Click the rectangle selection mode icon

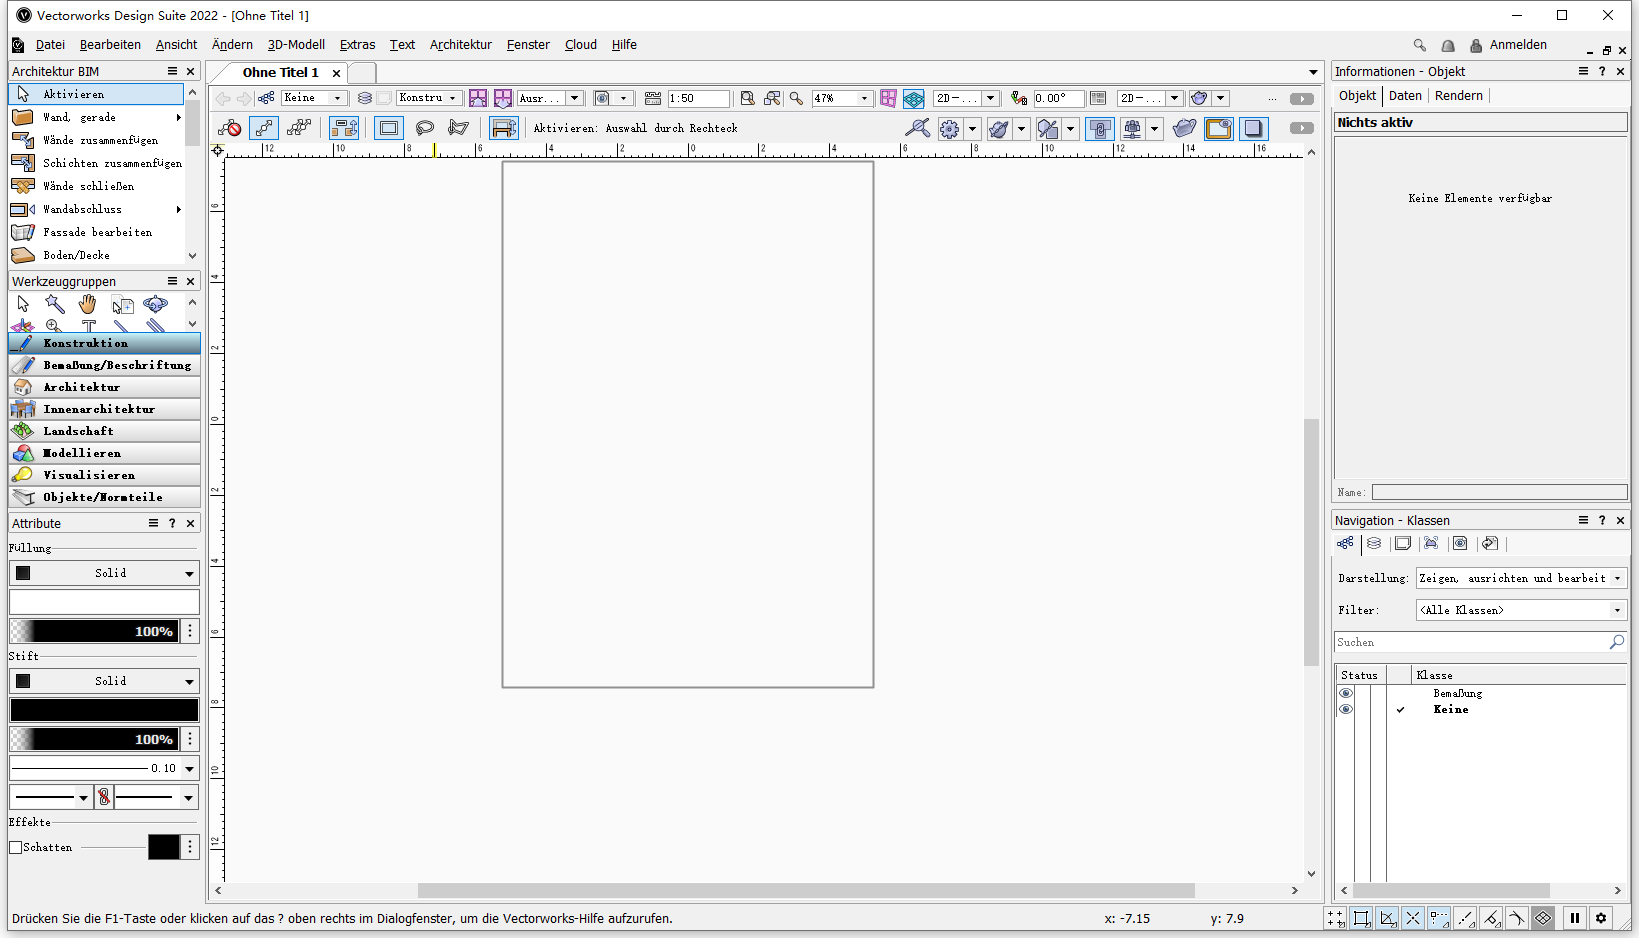point(389,128)
